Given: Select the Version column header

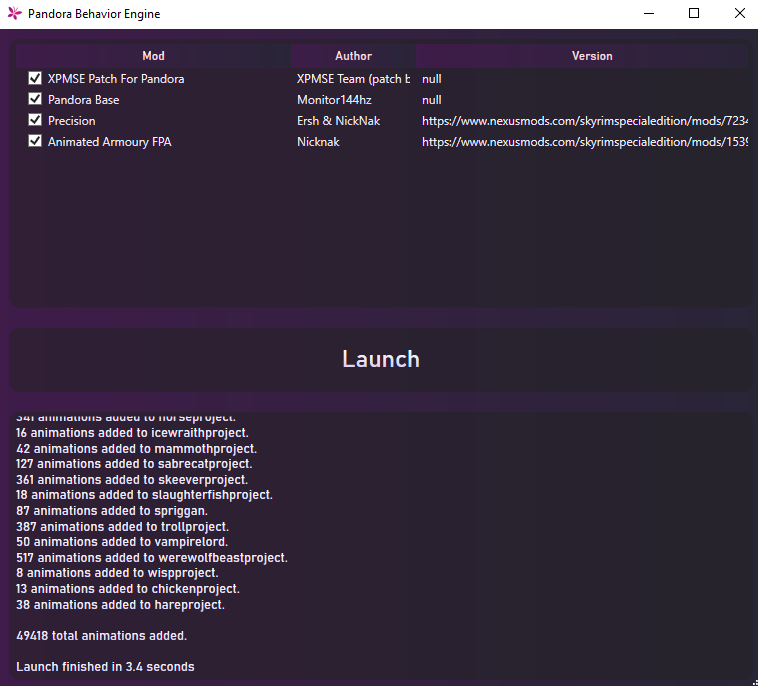Looking at the screenshot, I should point(591,56).
